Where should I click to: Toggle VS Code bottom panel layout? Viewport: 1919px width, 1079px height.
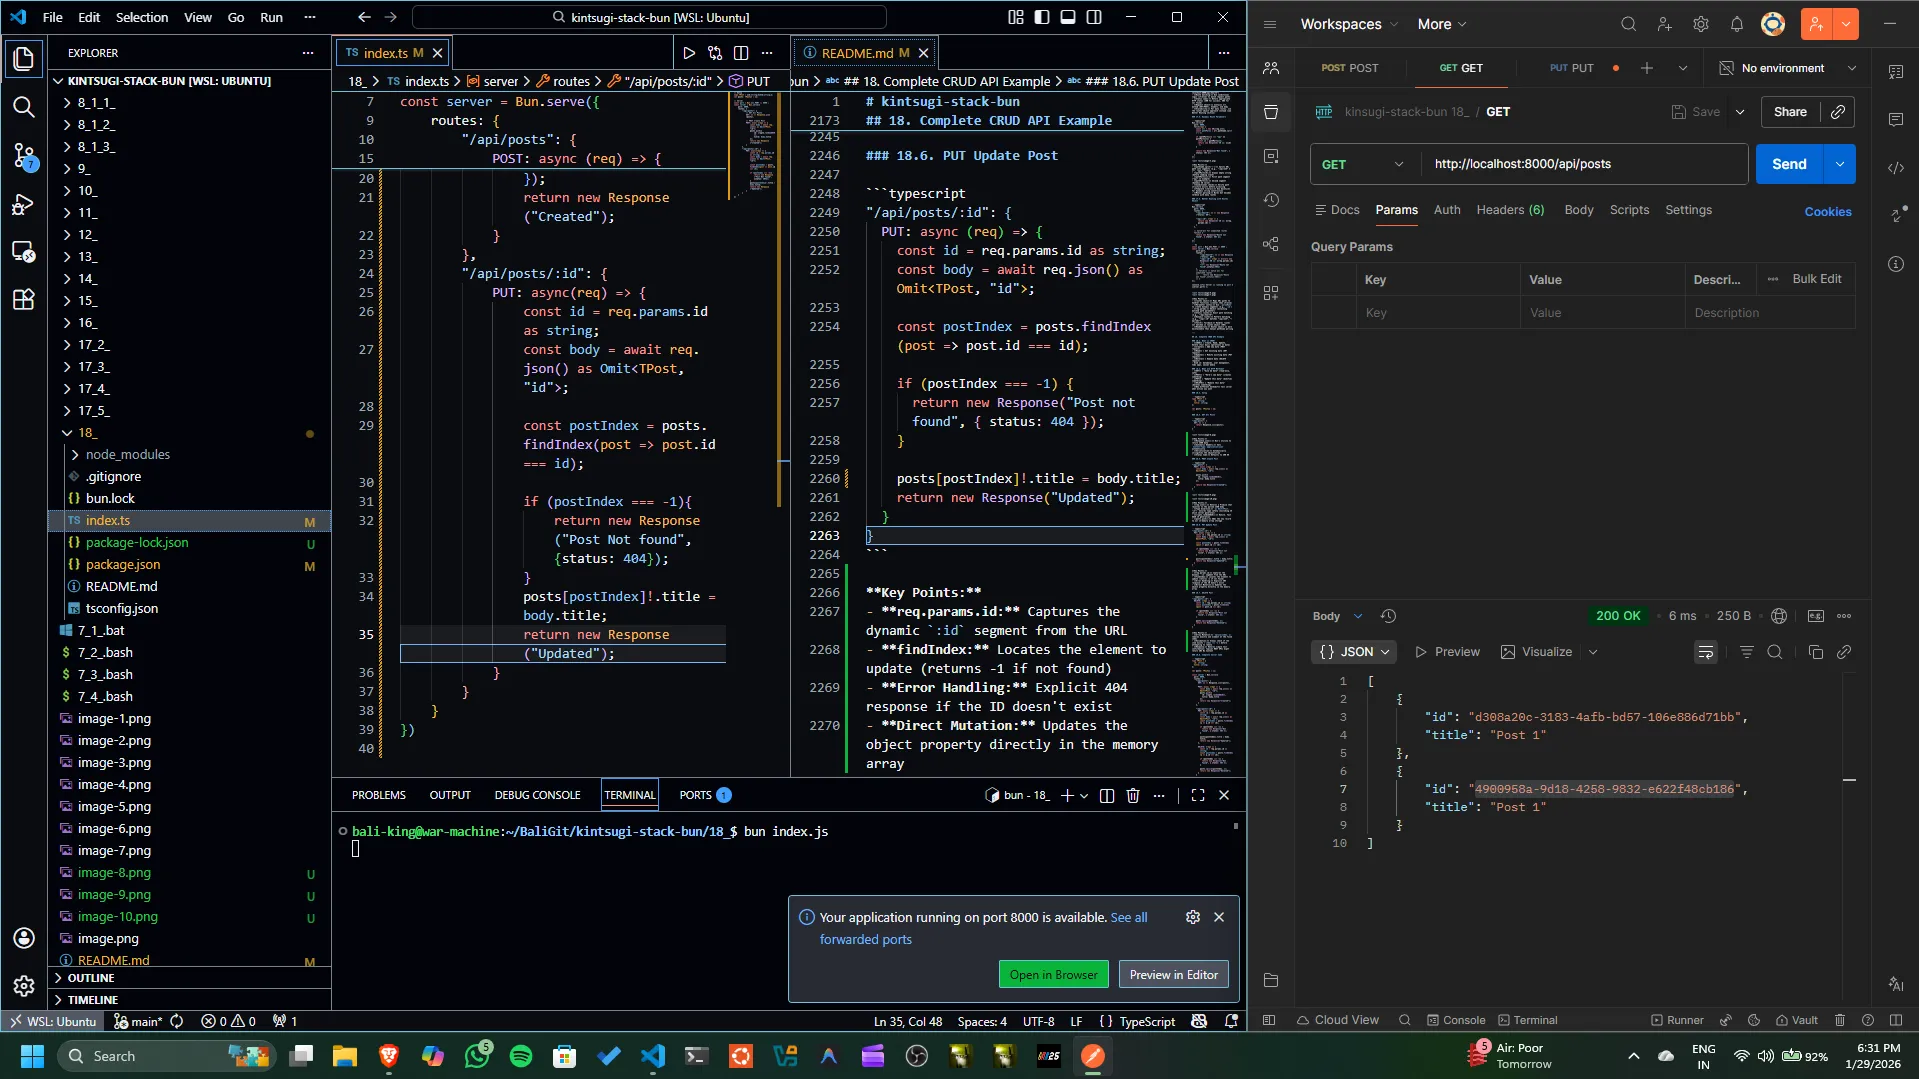coord(1068,17)
